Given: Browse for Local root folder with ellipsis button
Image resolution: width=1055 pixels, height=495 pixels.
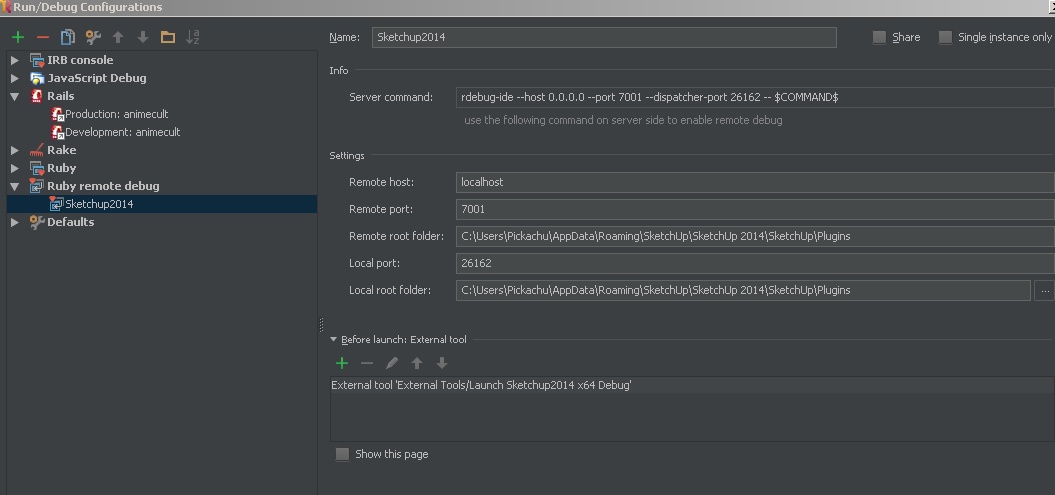Looking at the screenshot, I should point(1044,291).
